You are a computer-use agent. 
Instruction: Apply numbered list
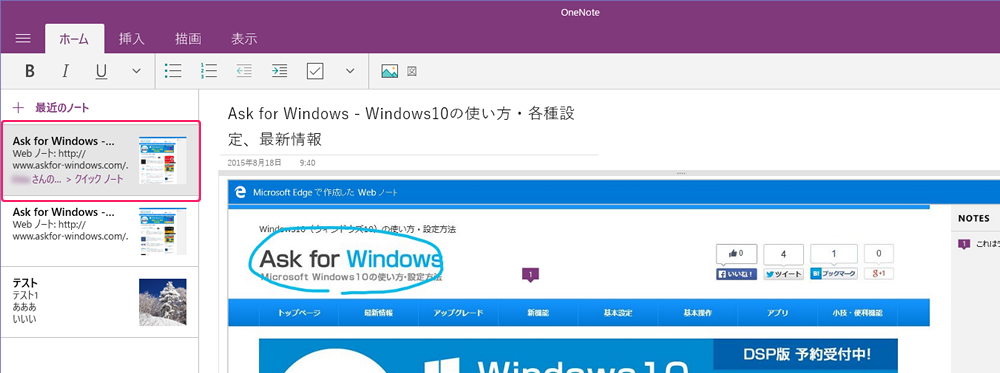click(209, 71)
